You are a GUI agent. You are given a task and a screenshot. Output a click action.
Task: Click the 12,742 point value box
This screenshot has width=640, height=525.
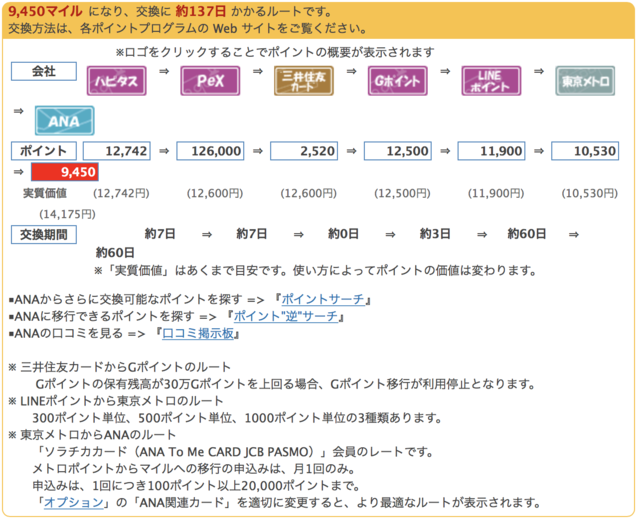coord(117,151)
